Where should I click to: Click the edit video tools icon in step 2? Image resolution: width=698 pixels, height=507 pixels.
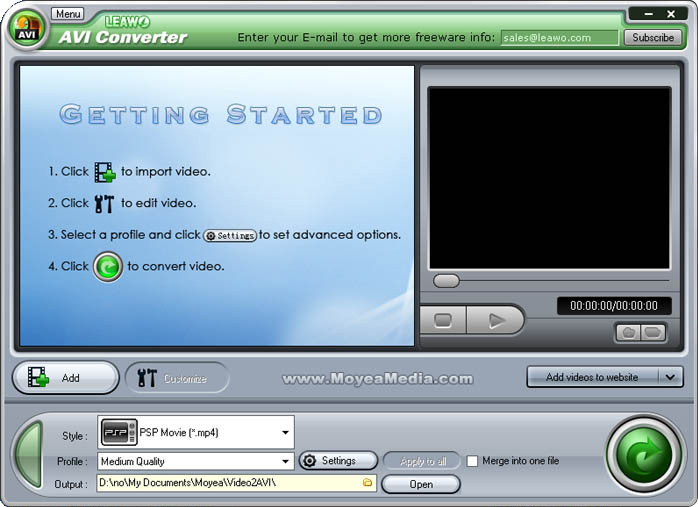point(104,203)
